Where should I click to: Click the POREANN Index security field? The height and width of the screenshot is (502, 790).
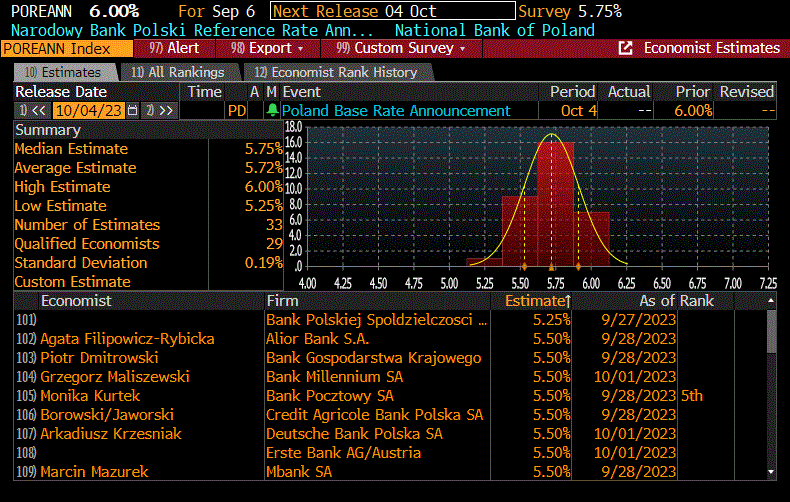point(67,49)
